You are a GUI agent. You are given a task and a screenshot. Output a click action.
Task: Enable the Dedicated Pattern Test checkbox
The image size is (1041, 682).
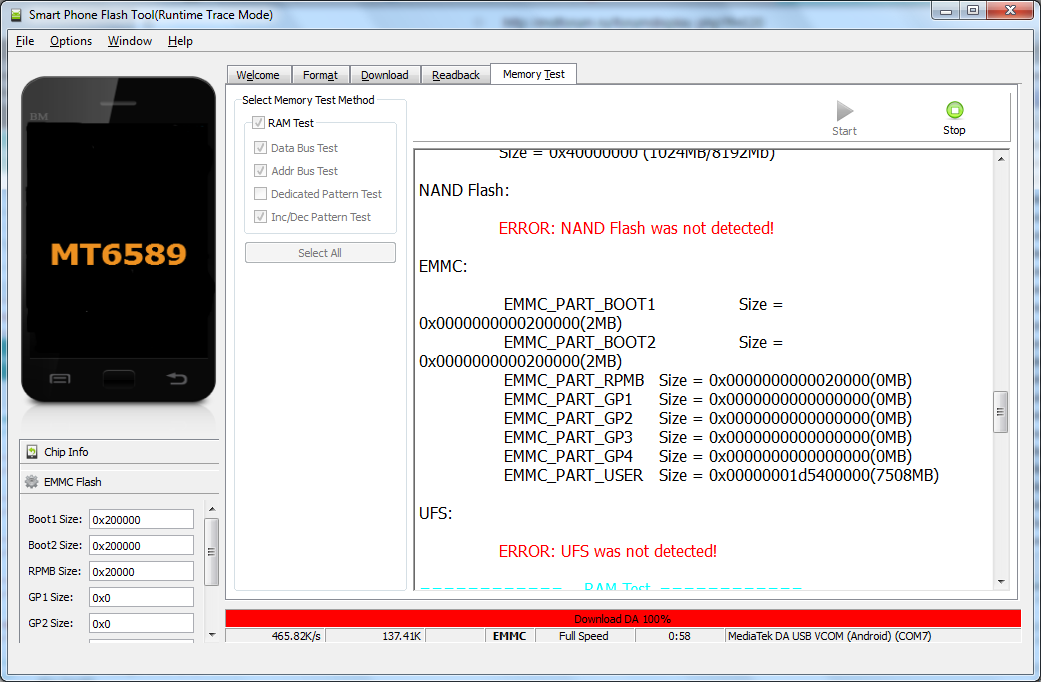[x=261, y=194]
